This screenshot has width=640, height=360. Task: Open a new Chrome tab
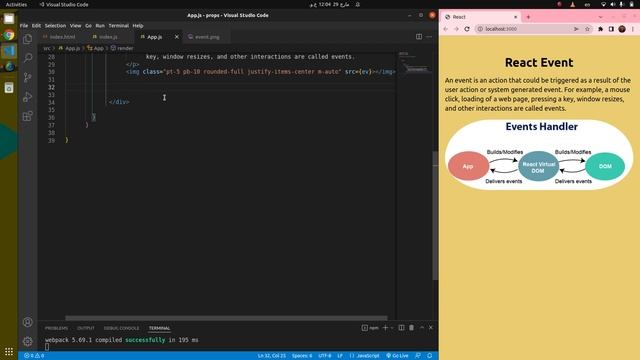coord(528,17)
